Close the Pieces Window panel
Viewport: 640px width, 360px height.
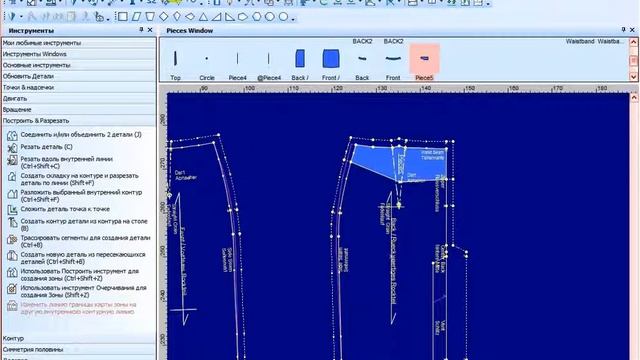(x=632, y=30)
